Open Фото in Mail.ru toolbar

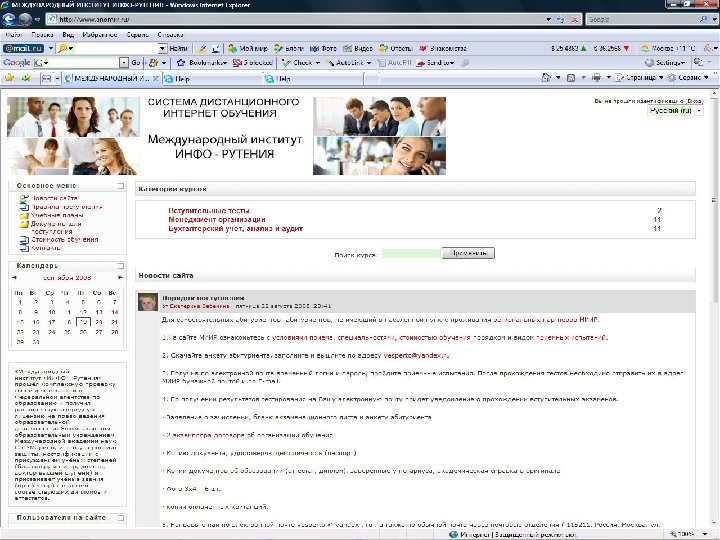tap(323, 48)
